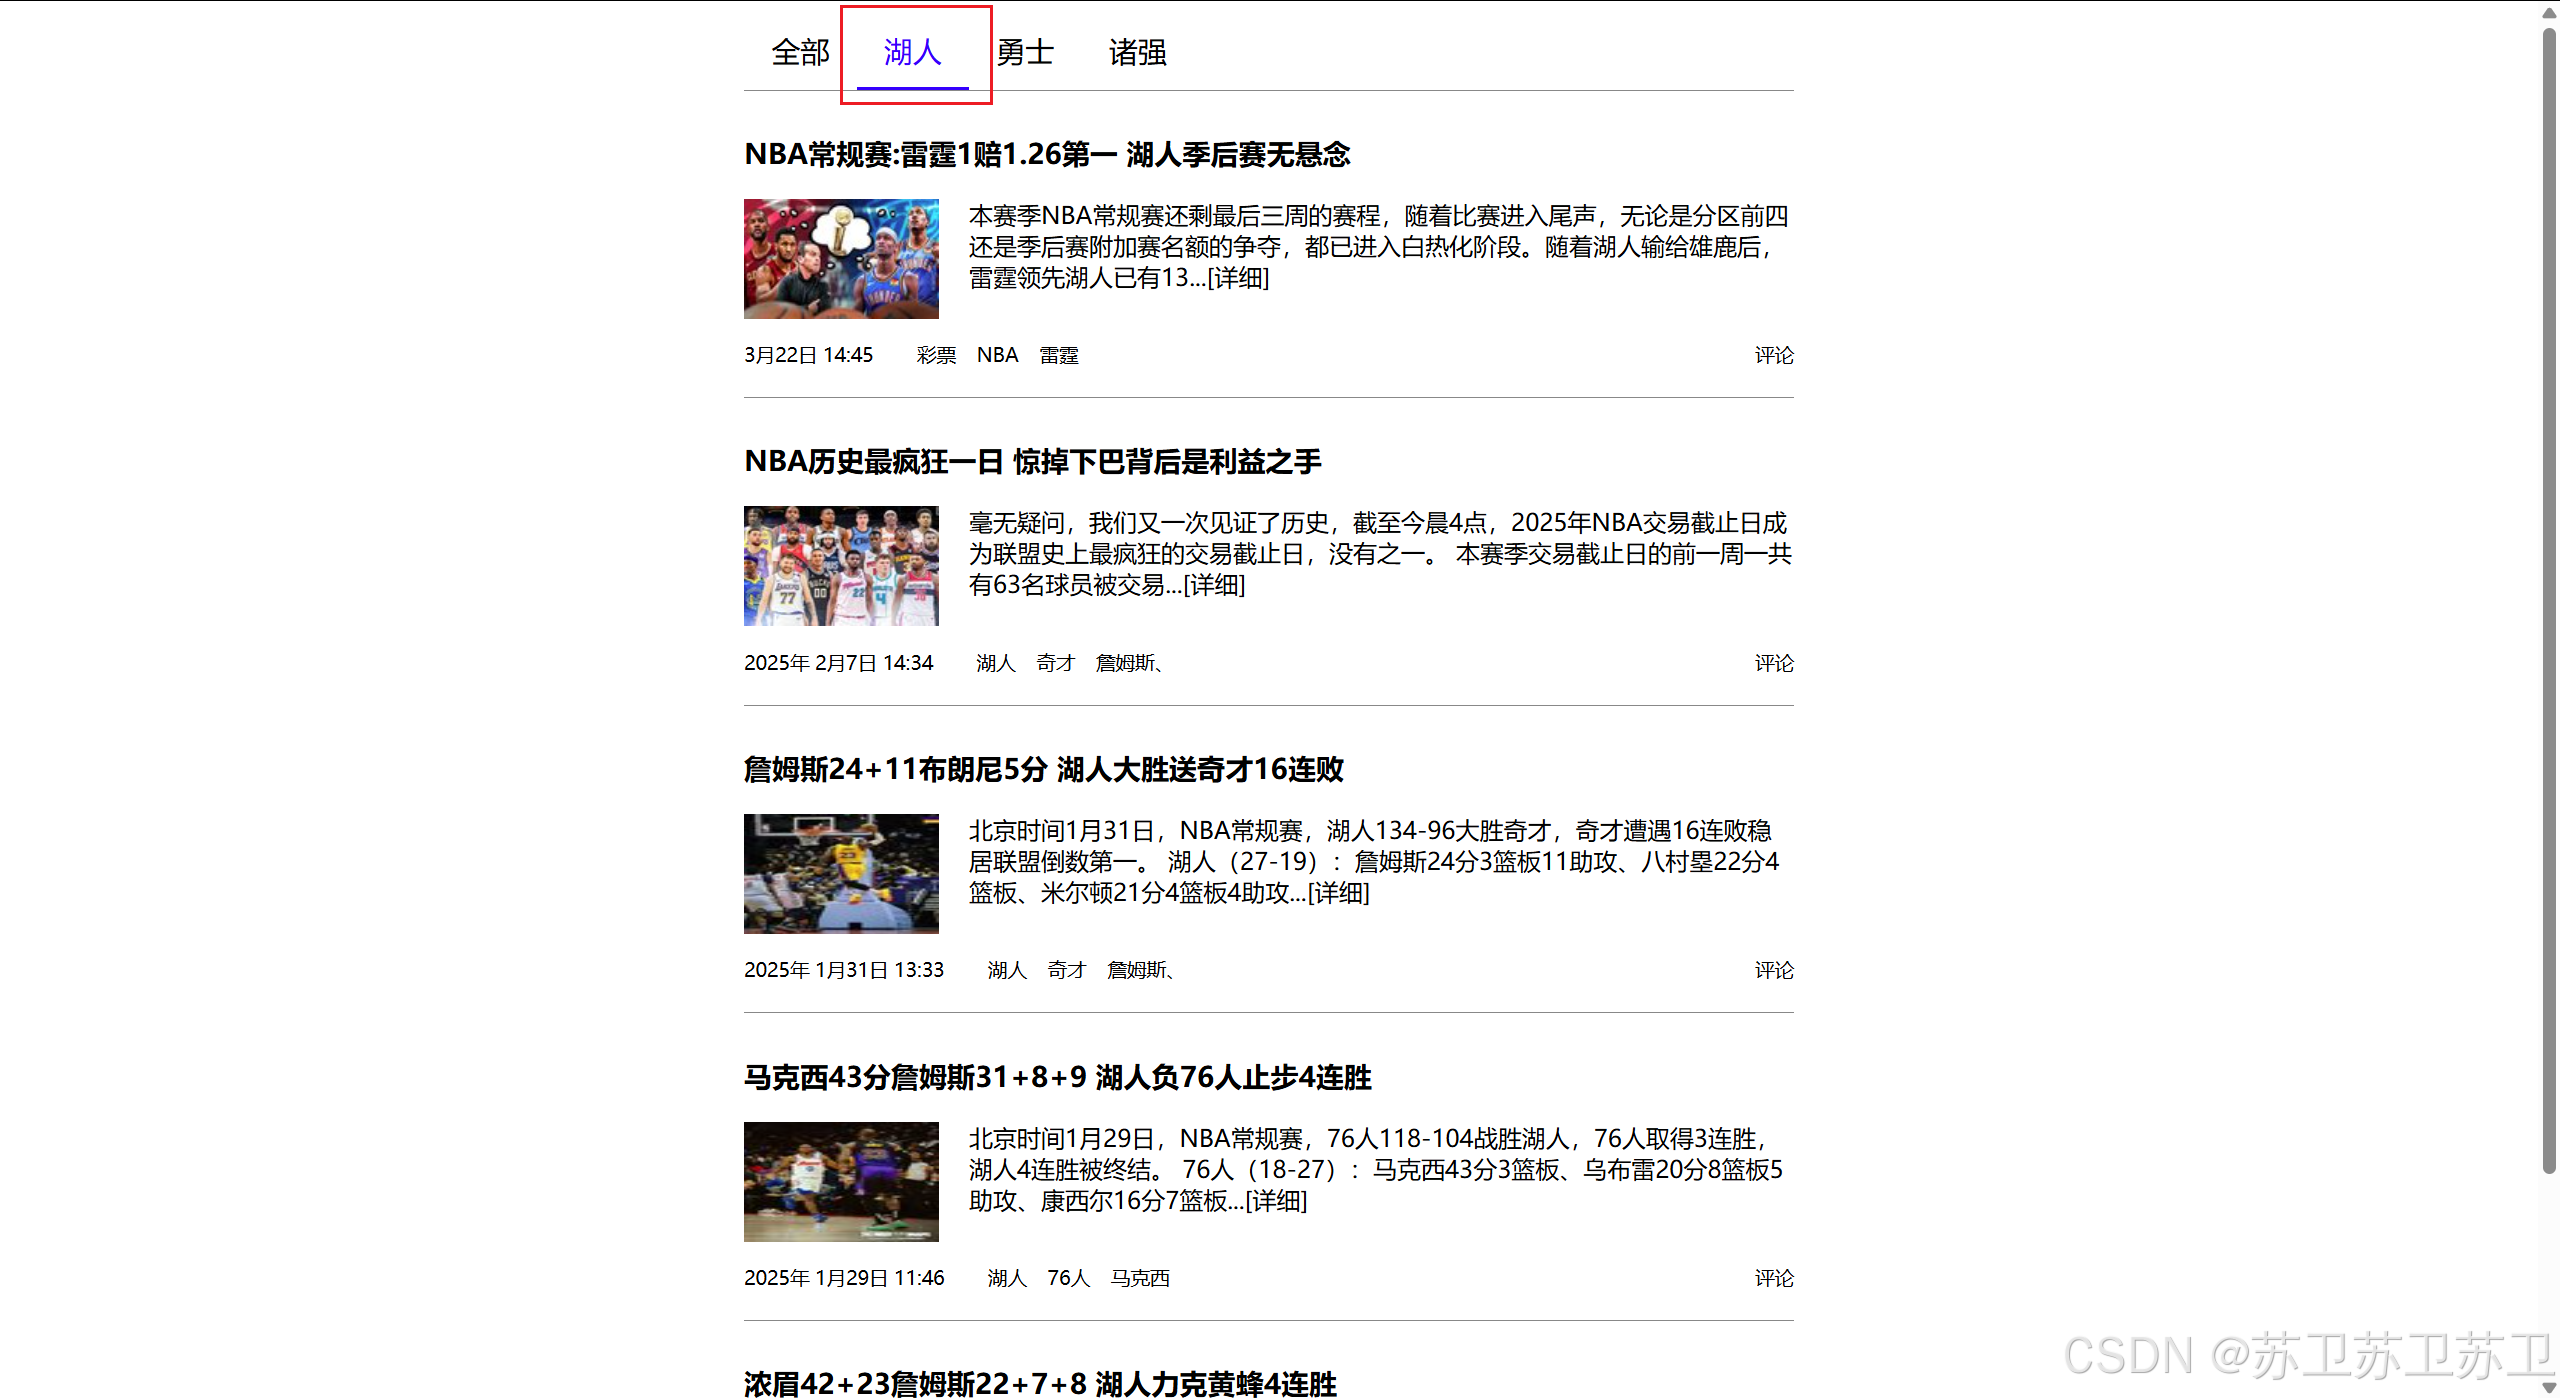
Task: Click thumbnail of the 雷霆 odds article
Action: tap(841, 259)
